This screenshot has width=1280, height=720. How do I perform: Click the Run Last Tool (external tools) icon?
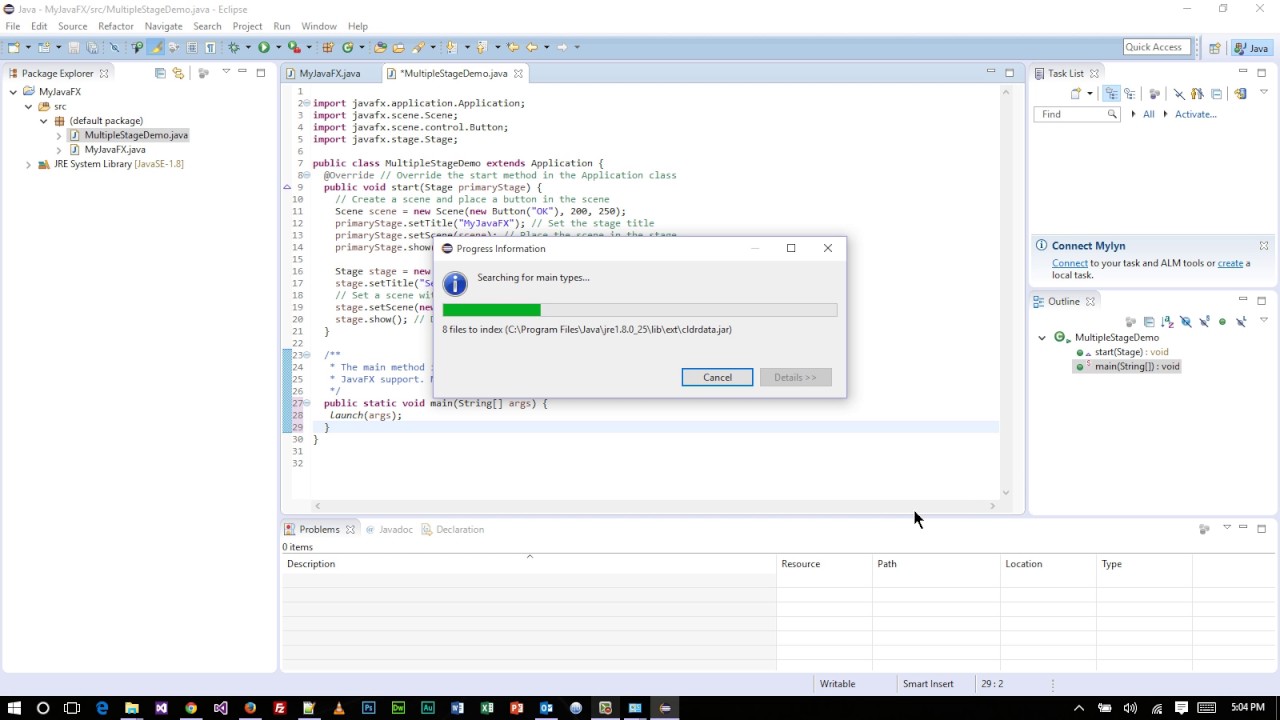pyautogui.click(x=294, y=47)
